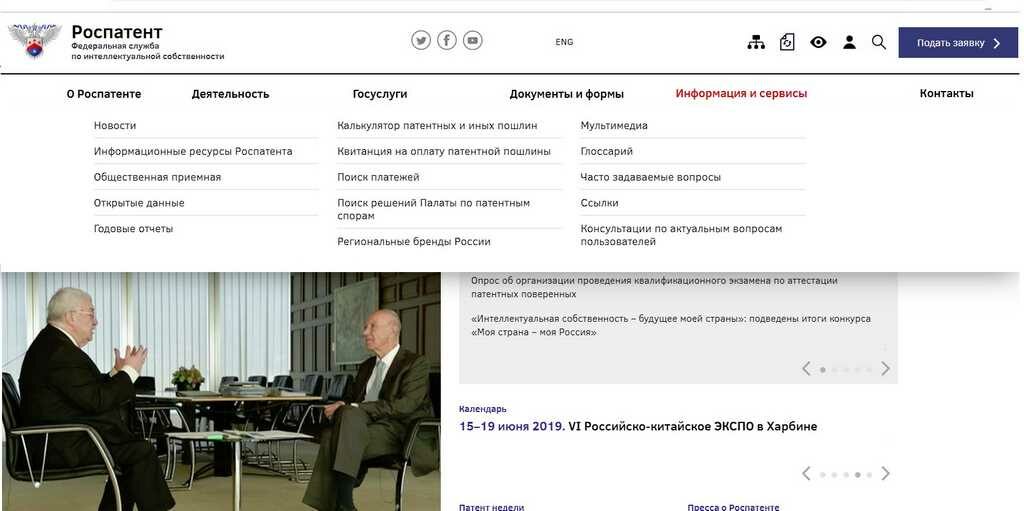
Task: Open Мультимедиа section
Action: pyautogui.click(x=614, y=125)
